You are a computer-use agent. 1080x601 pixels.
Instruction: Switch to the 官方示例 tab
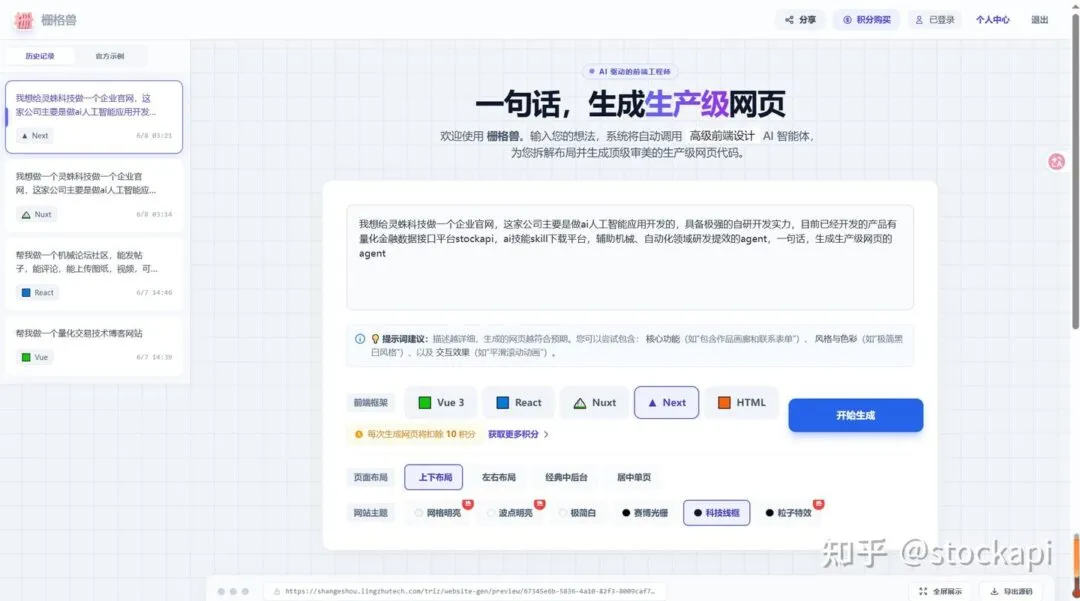110,56
